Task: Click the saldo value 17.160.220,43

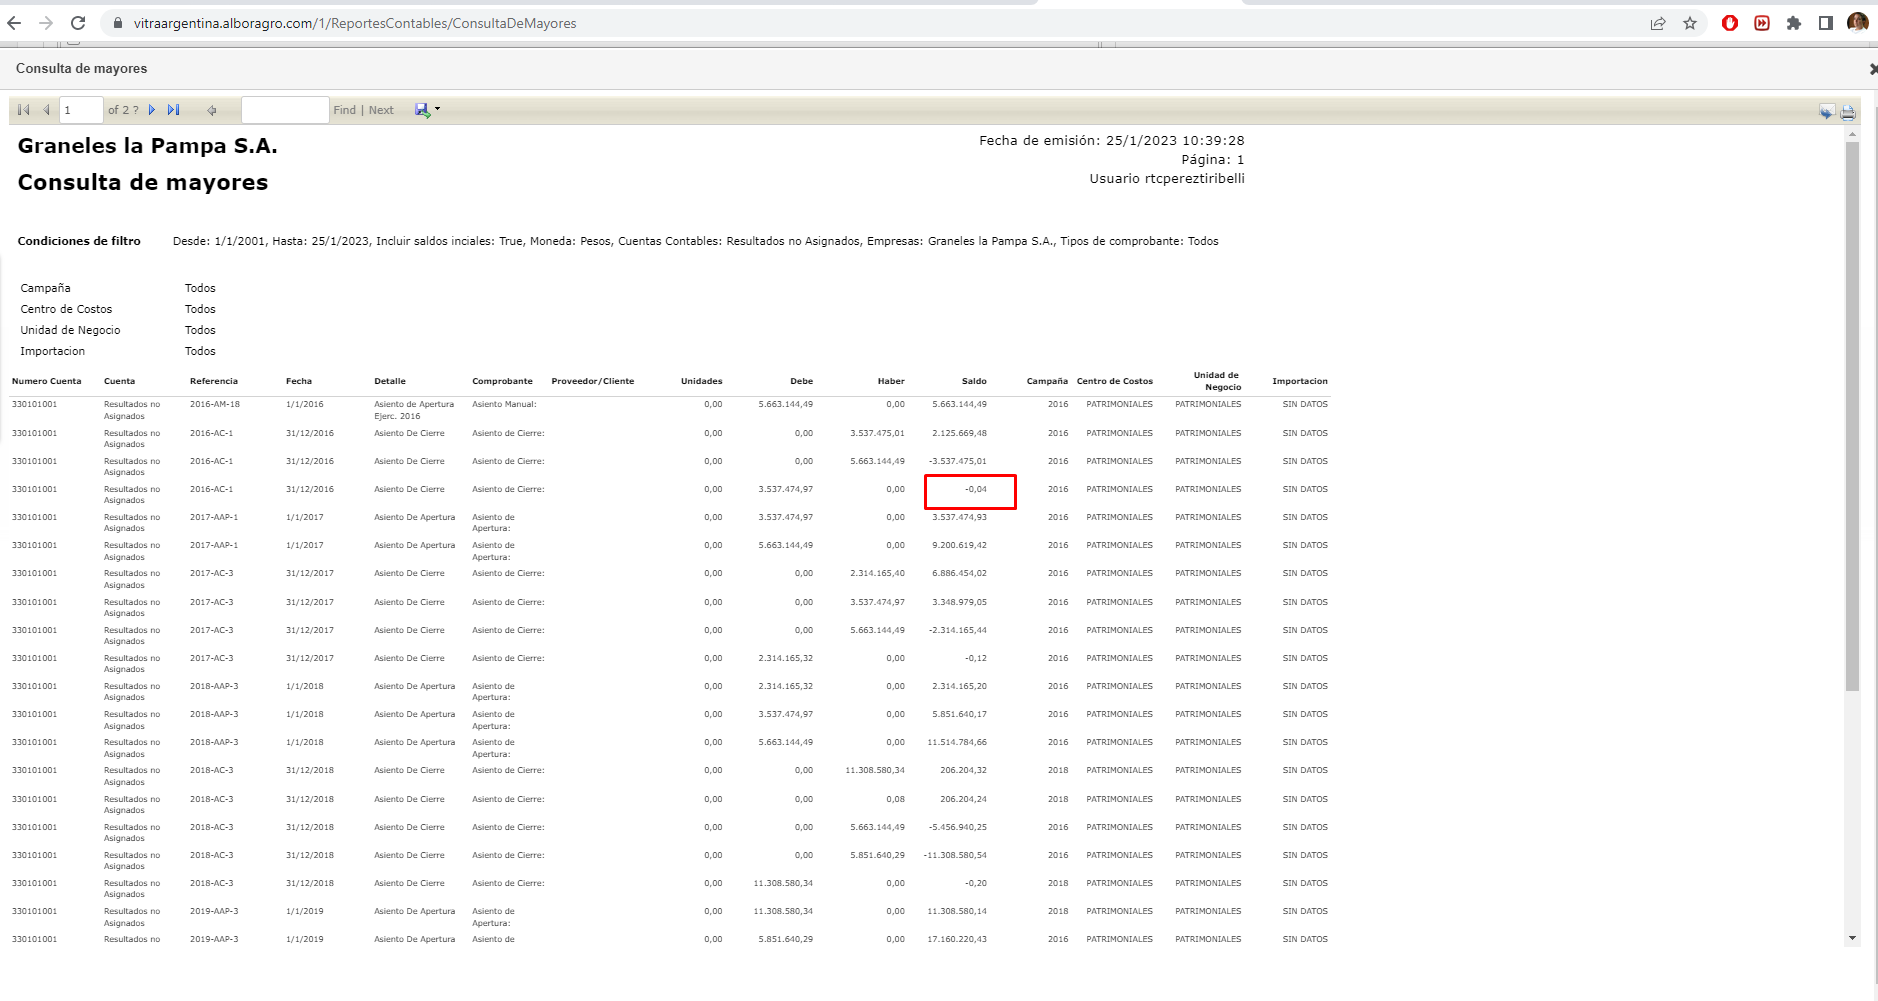Action: [957, 940]
